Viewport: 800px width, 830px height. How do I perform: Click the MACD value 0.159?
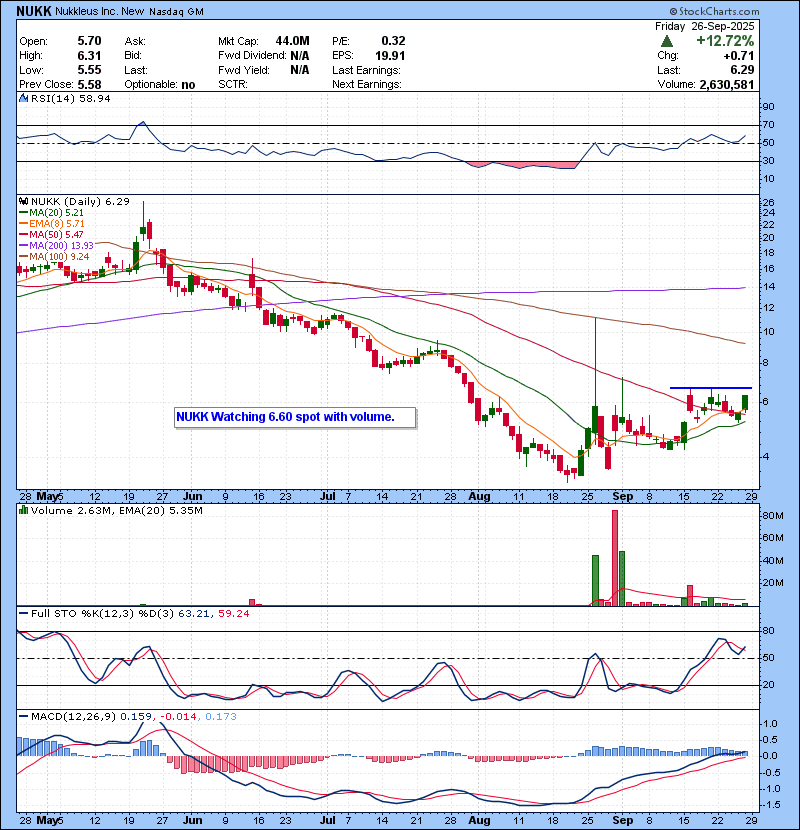tap(137, 717)
